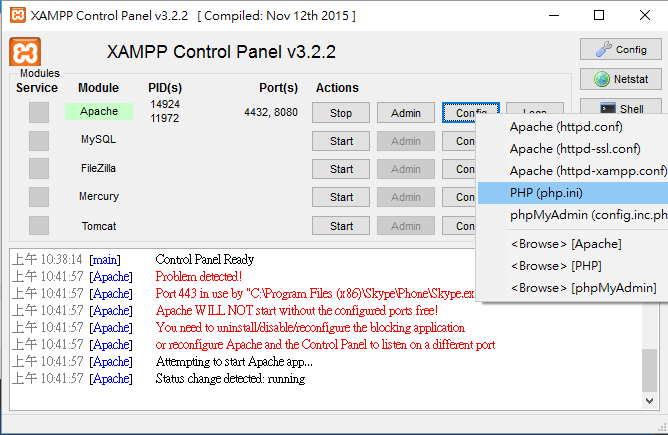Click the log scrollbar down arrow

pyautogui.click(x=649, y=401)
